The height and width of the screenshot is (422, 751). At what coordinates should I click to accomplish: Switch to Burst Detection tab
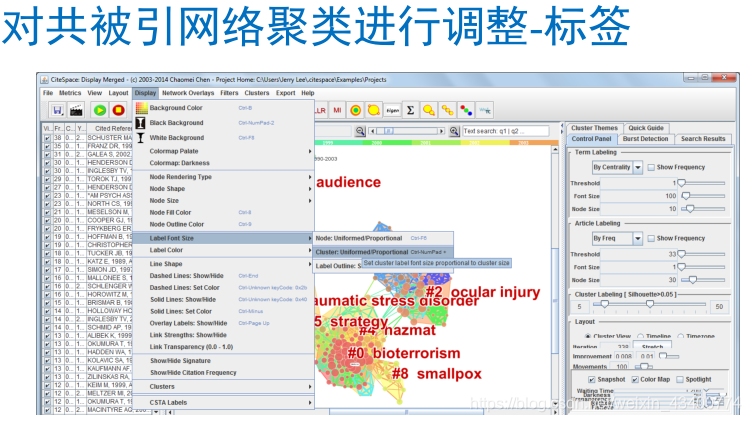coord(645,139)
